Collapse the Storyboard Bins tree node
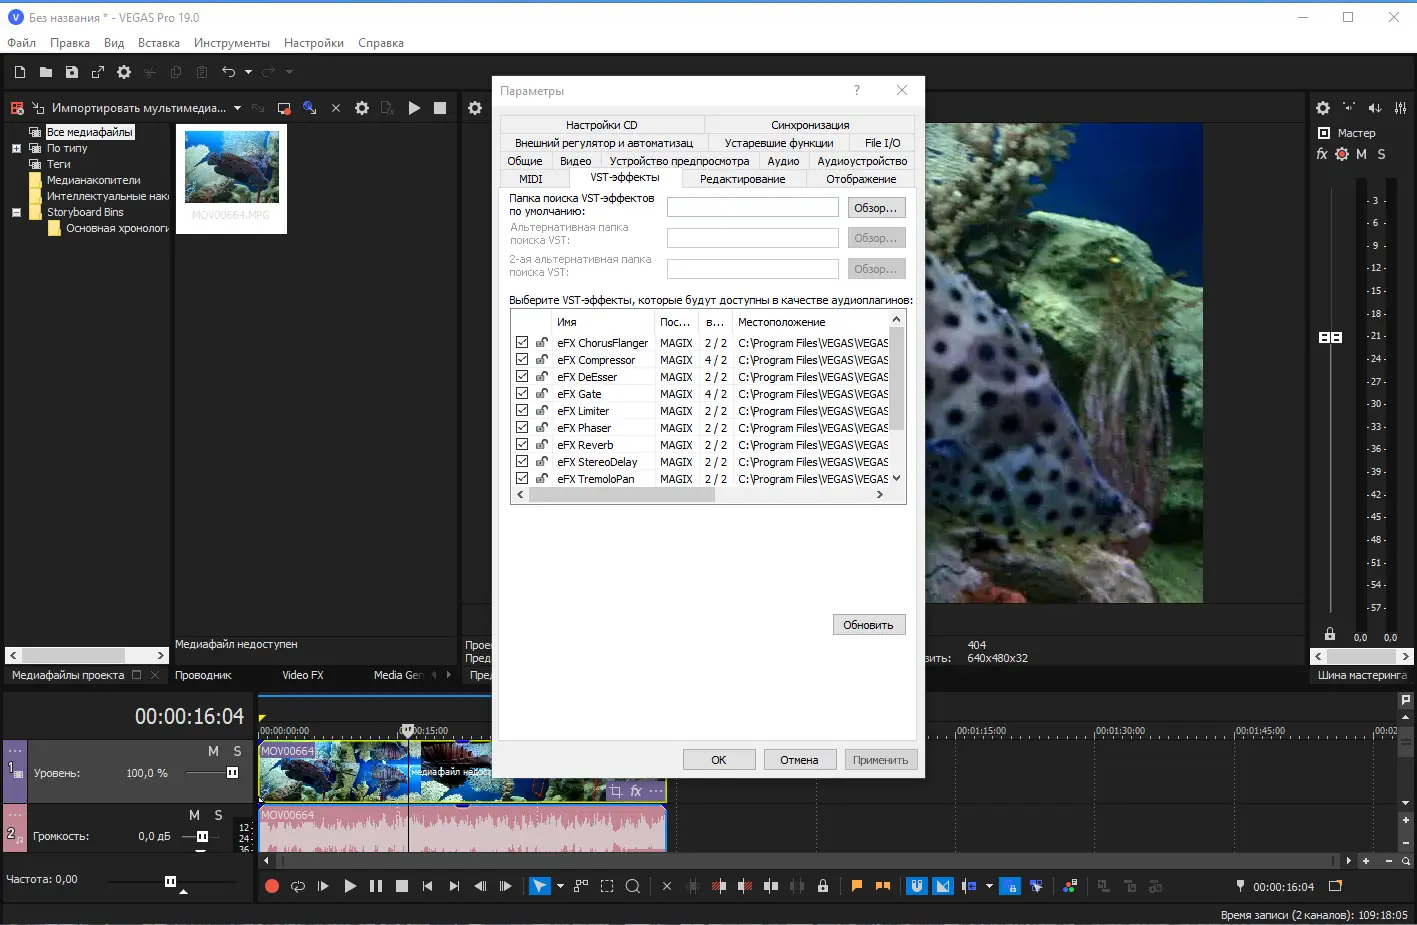The height and width of the screenshot is (925, 1417). point(16,212)
